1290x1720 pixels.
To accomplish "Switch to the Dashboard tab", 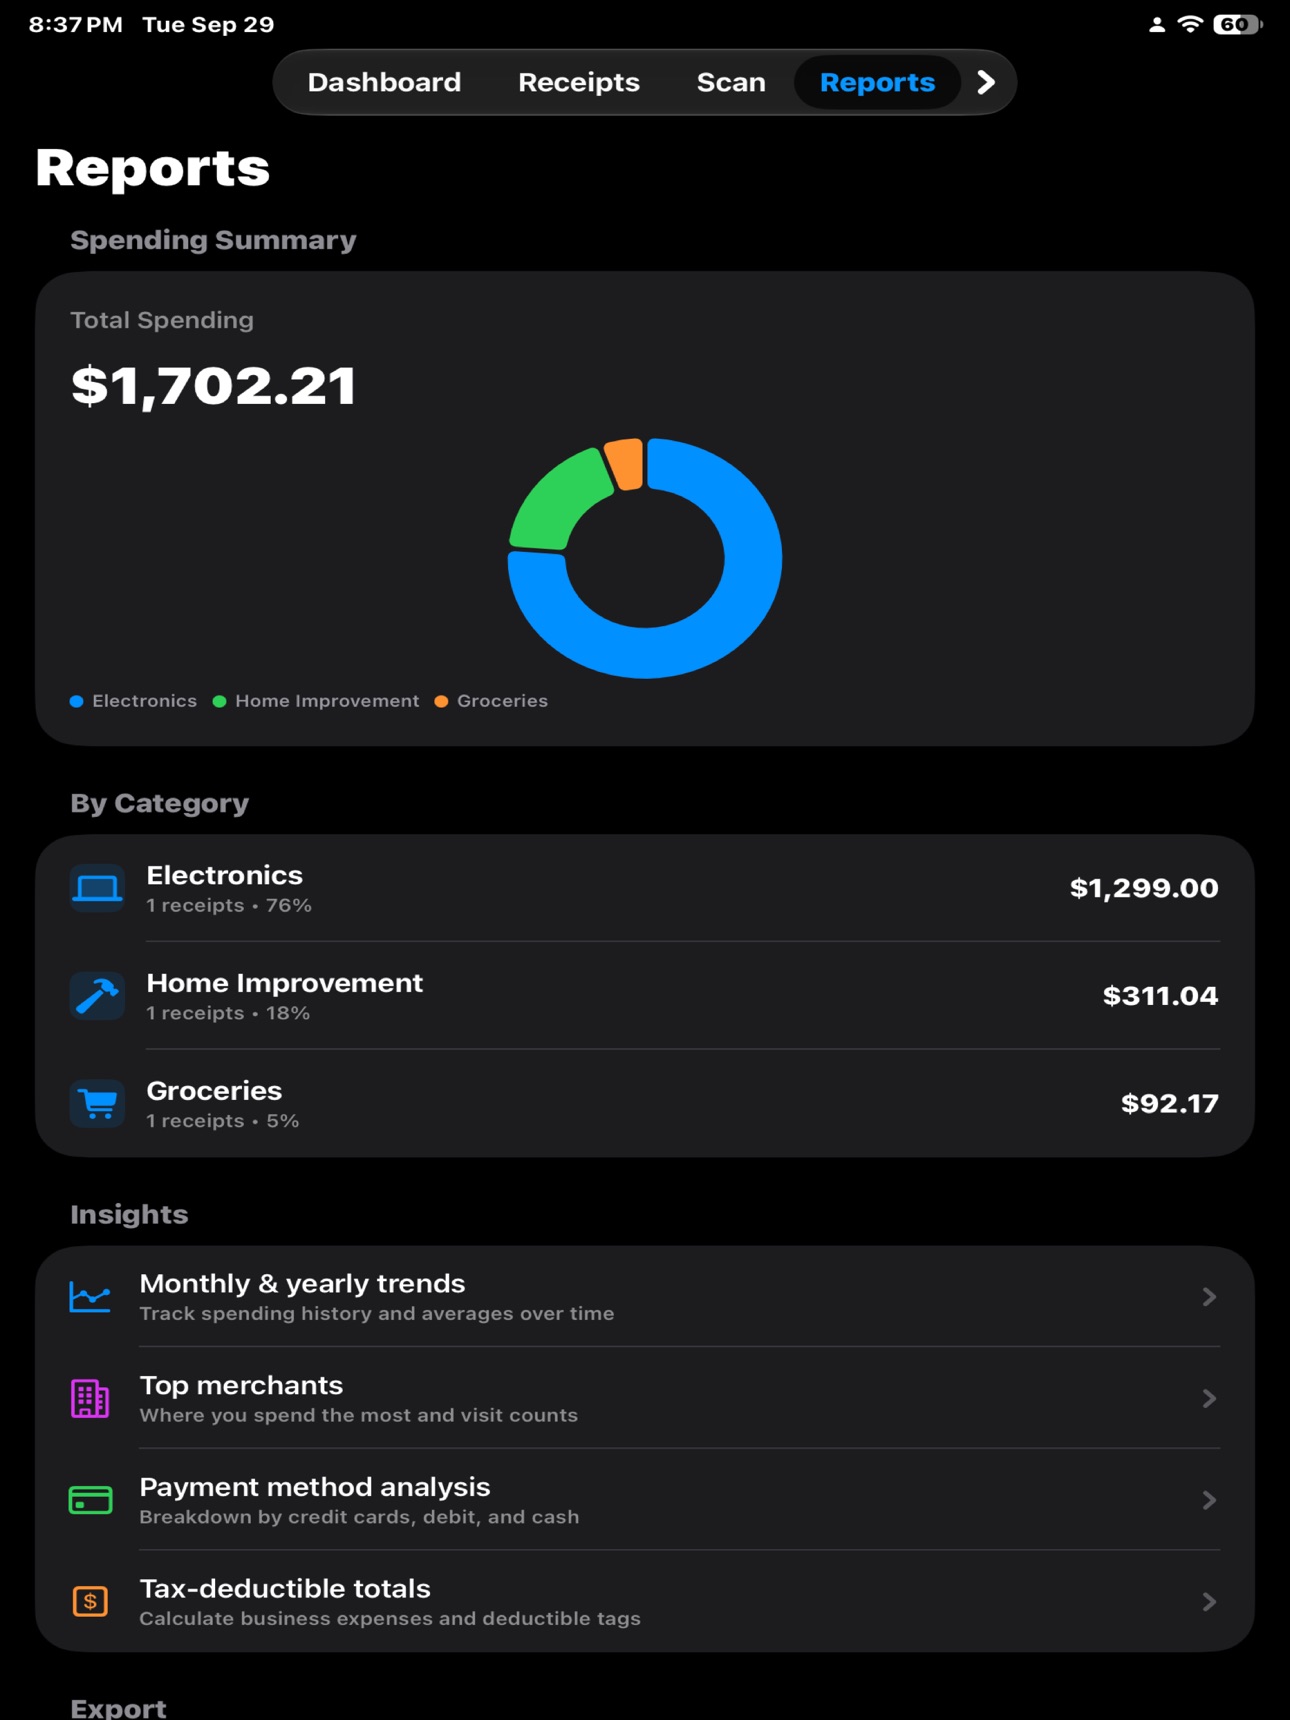I will tap(384, 82).
